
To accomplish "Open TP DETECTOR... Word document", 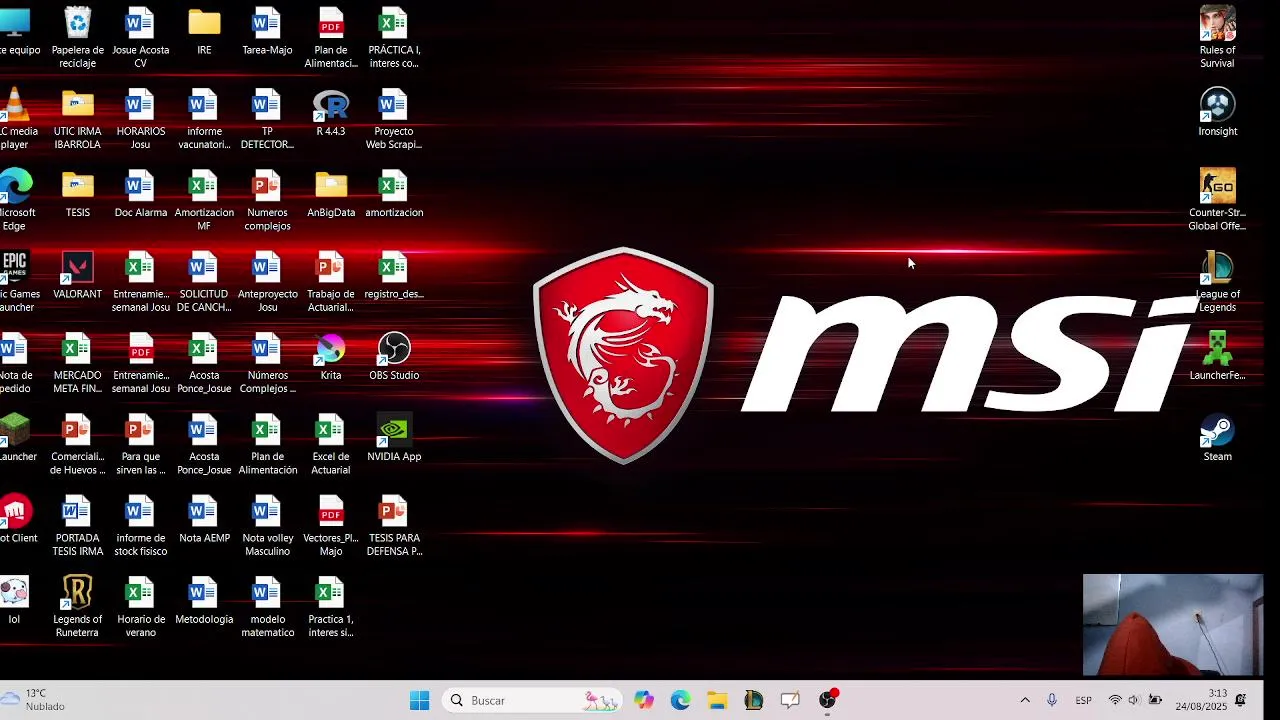I will [x=267, y=118].
